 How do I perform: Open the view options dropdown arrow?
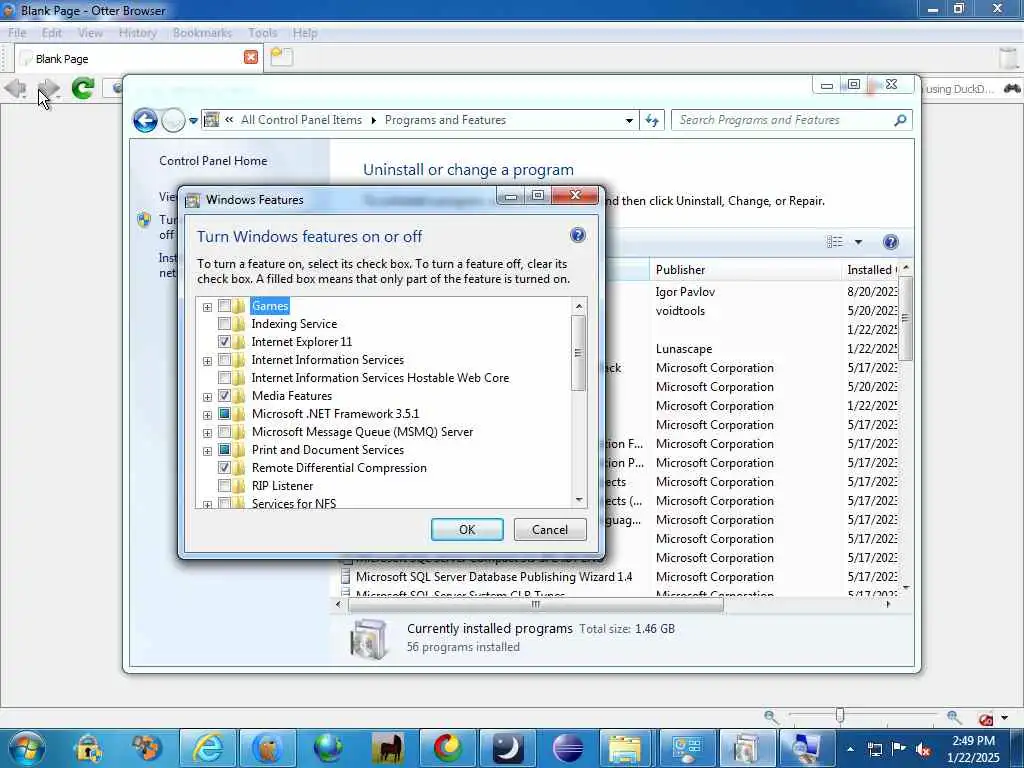pyautogui.click(x=858, y=242)
